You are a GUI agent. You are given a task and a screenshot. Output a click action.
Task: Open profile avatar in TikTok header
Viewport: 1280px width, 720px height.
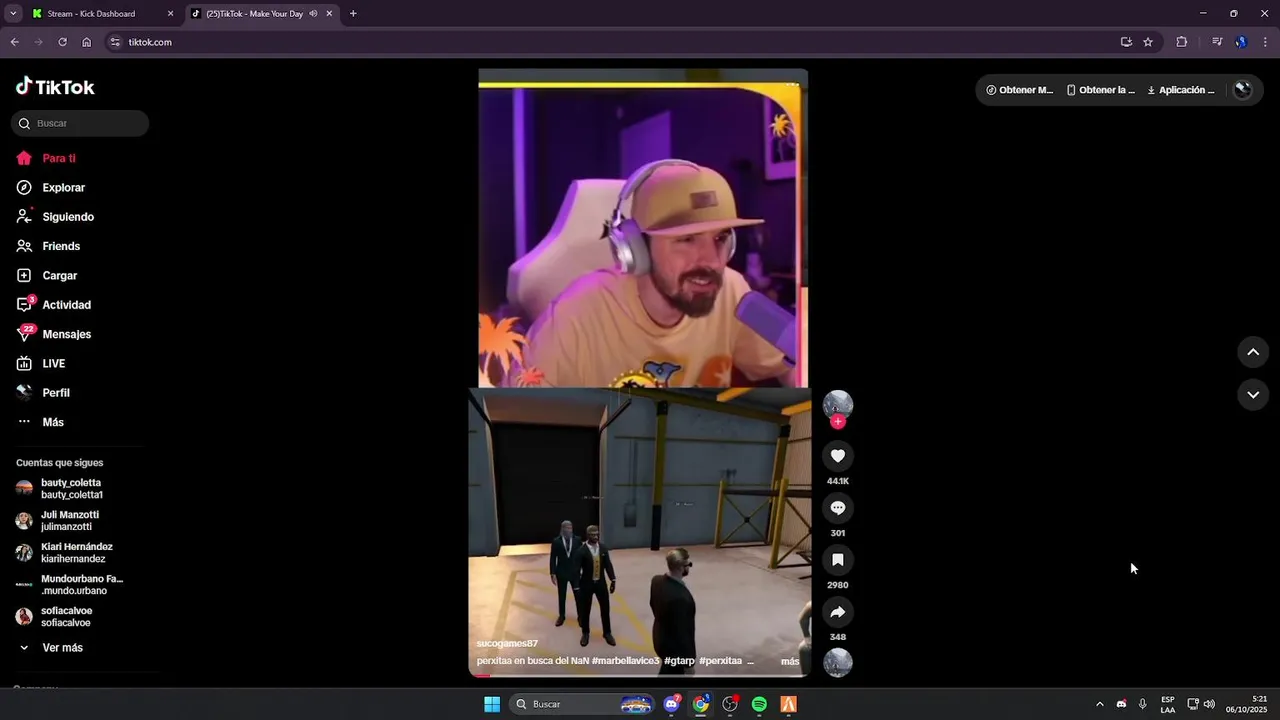coord(1243,90)
